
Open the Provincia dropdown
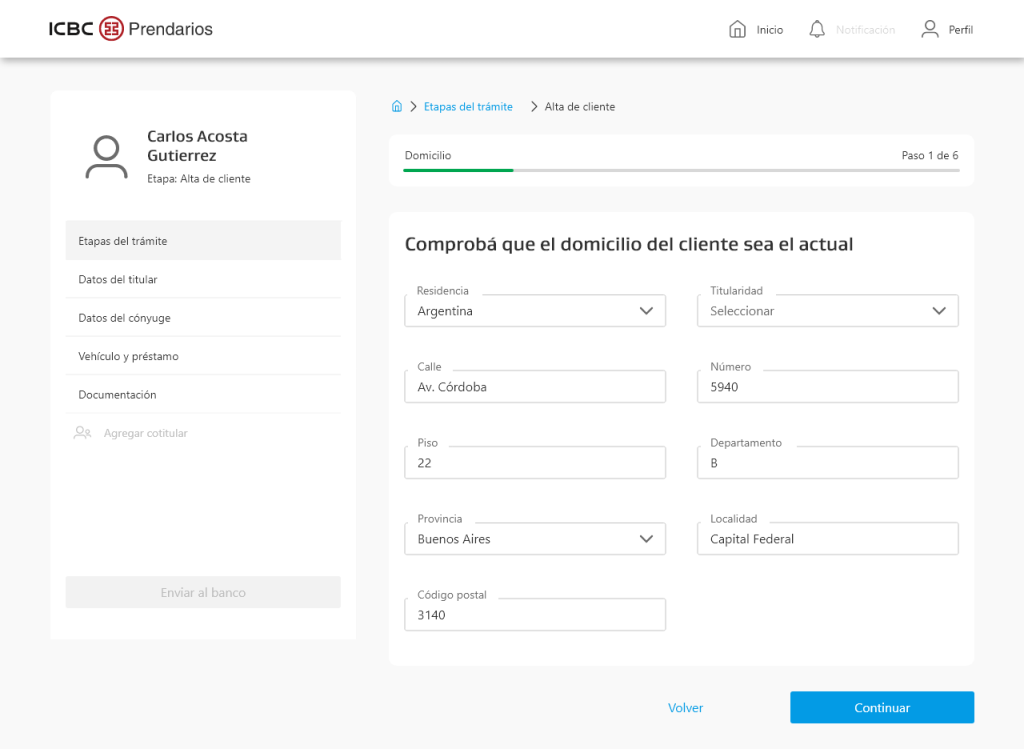[535, 539]
